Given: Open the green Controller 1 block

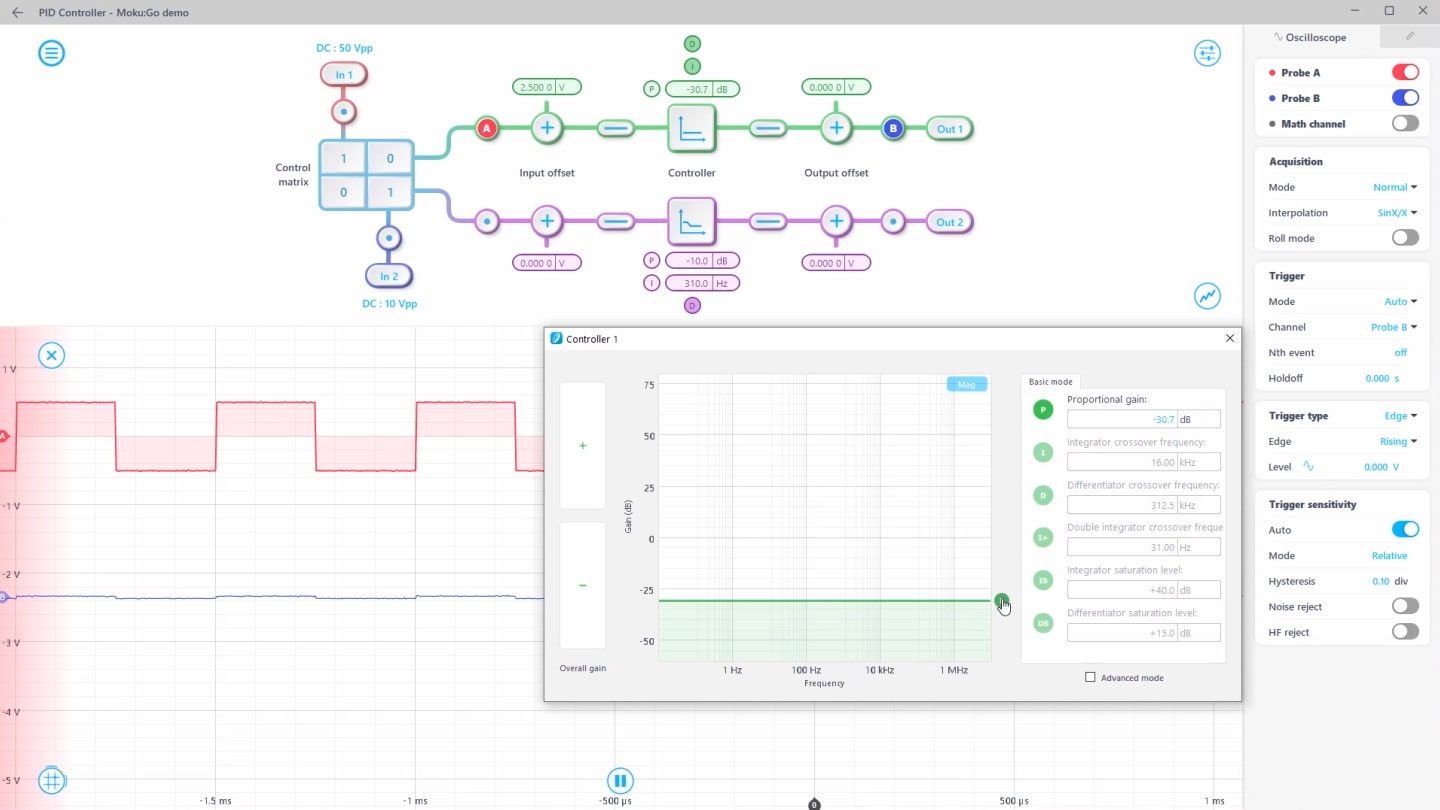Looking at the screenshot, I should click(x=691, y=128).
